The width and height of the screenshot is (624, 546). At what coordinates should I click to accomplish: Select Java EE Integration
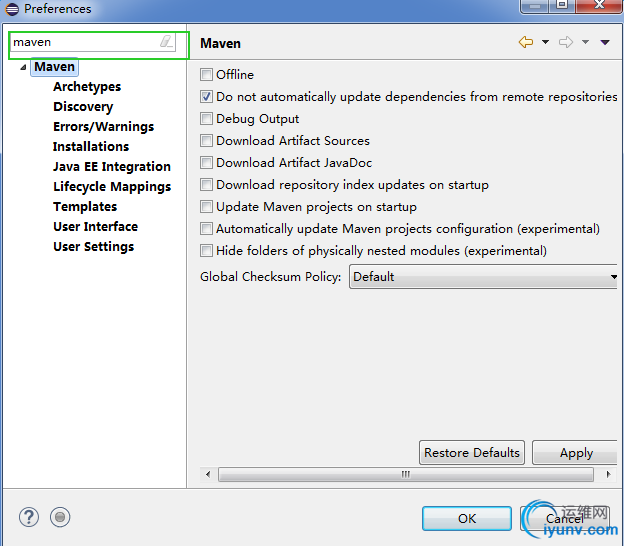112,166
